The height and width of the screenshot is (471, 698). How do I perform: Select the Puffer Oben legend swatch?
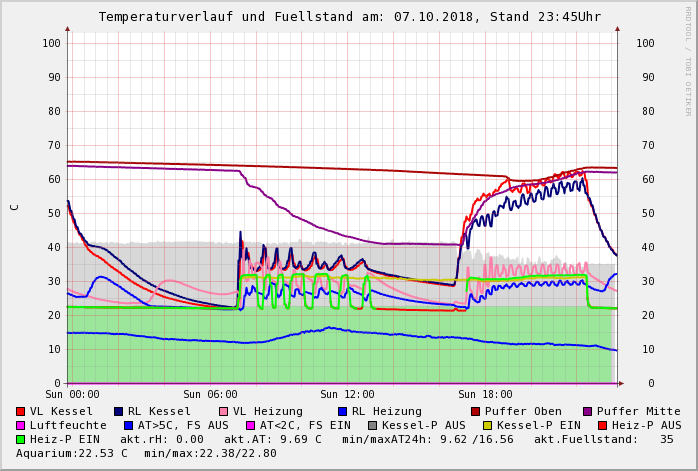[x=475, y=411]
